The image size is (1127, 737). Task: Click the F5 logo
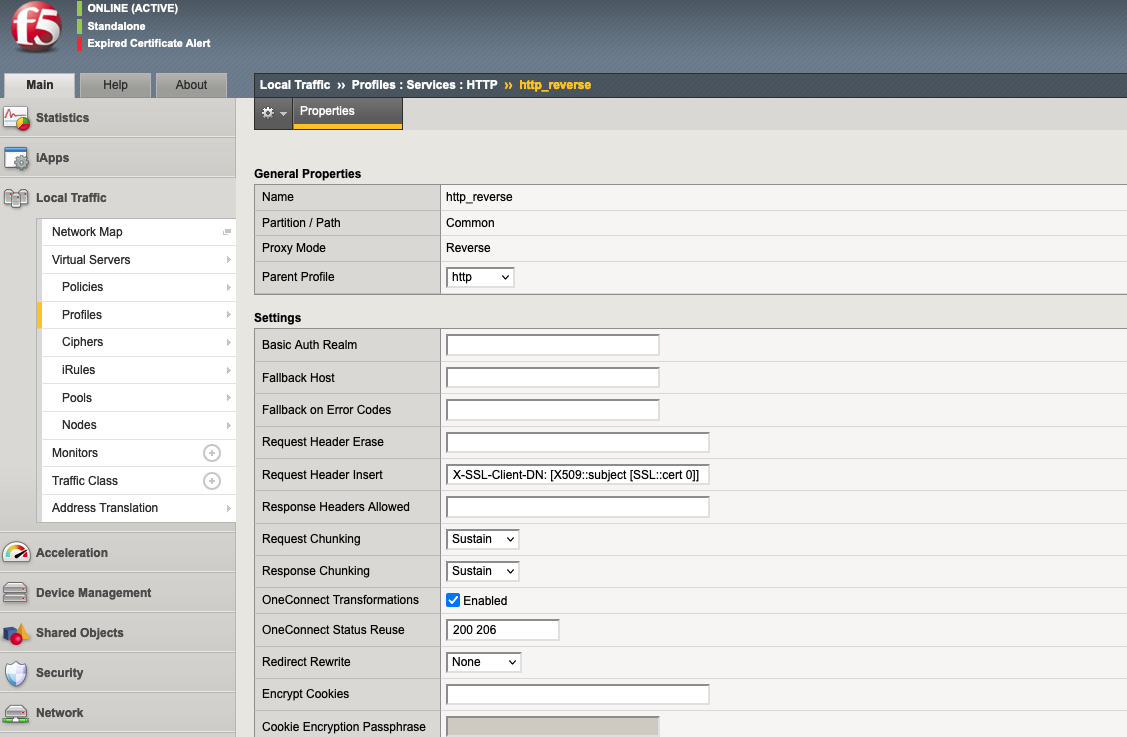pyautogui.click(x=34, y=28)
